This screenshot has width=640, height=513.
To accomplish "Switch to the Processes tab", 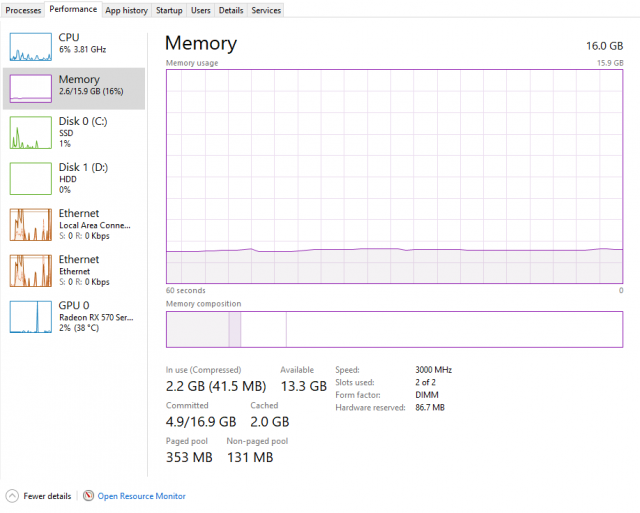I will pos(24,10).
